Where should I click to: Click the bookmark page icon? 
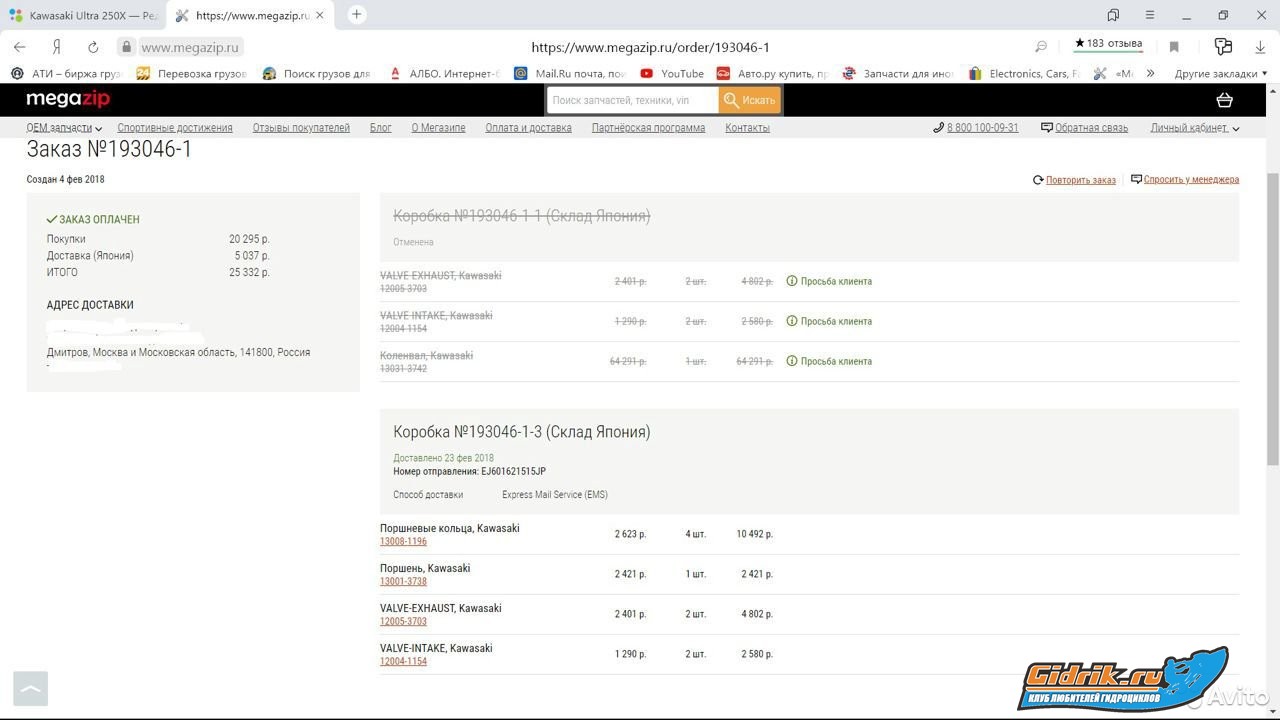[x=1174, y=47]
